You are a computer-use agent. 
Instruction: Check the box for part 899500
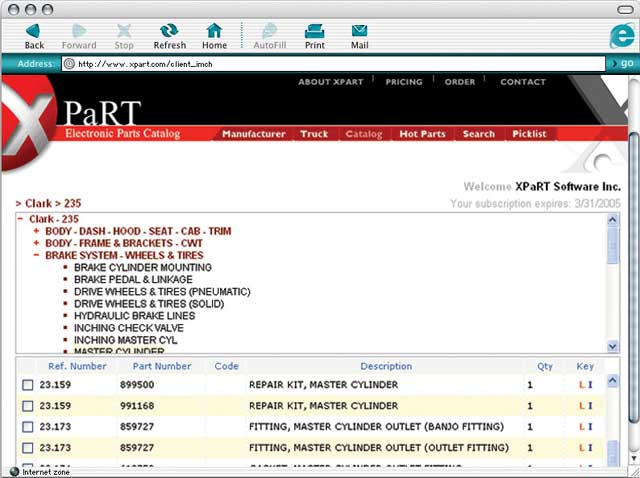(27, 385)
